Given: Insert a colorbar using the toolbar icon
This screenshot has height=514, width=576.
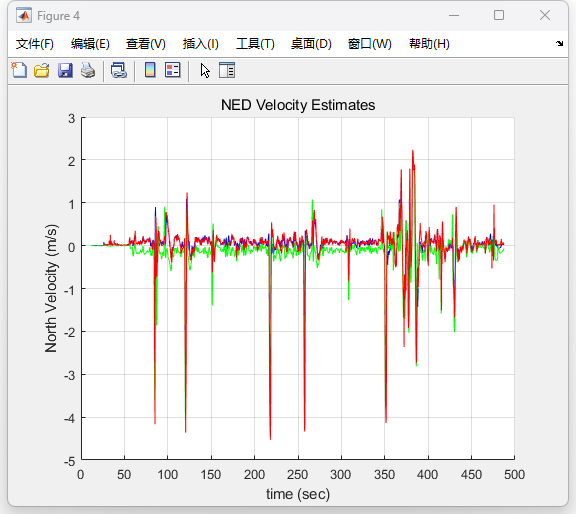Looking at the screenshot, I should 150,70.
